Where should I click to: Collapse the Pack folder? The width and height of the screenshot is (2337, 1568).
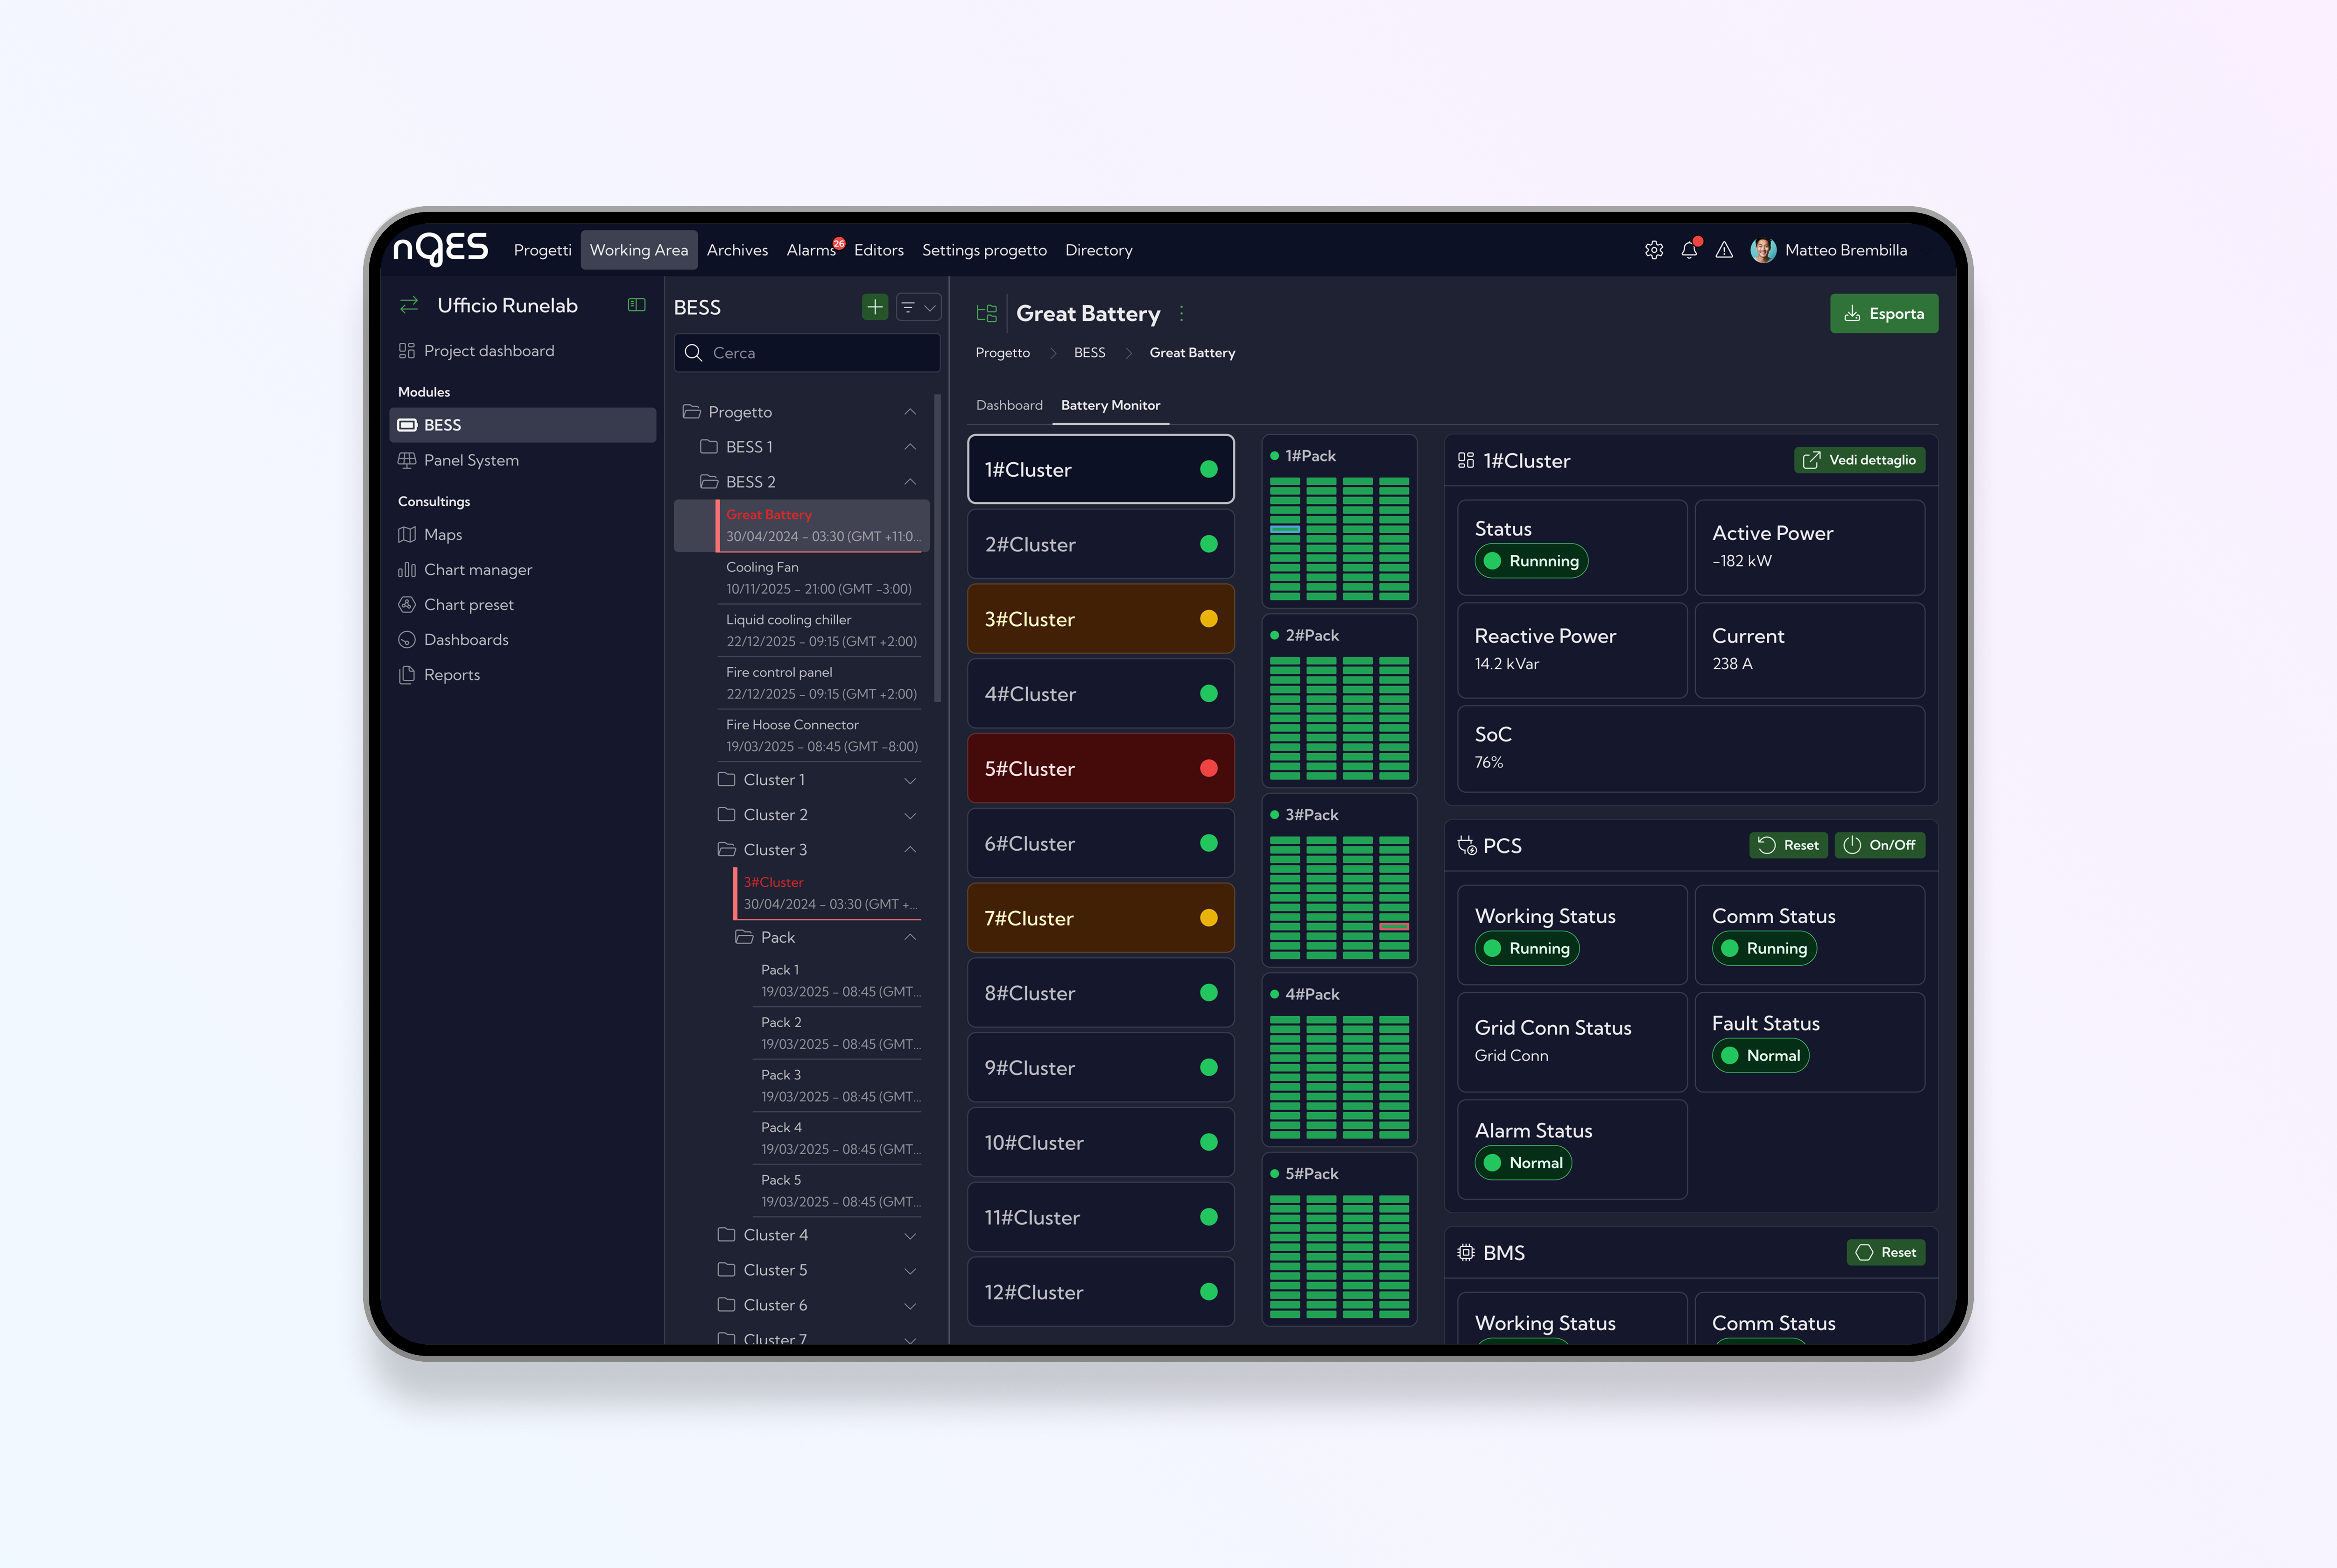pos(910,937)
